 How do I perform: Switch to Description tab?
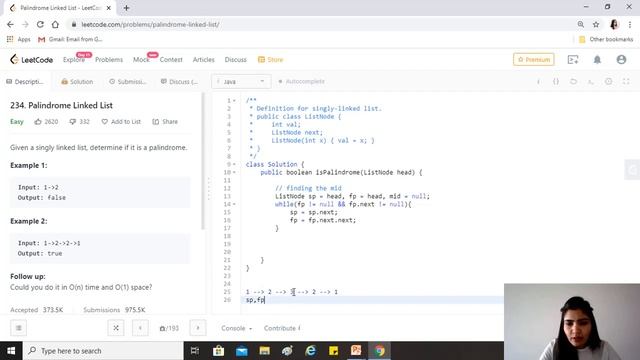tap(24, 82)
